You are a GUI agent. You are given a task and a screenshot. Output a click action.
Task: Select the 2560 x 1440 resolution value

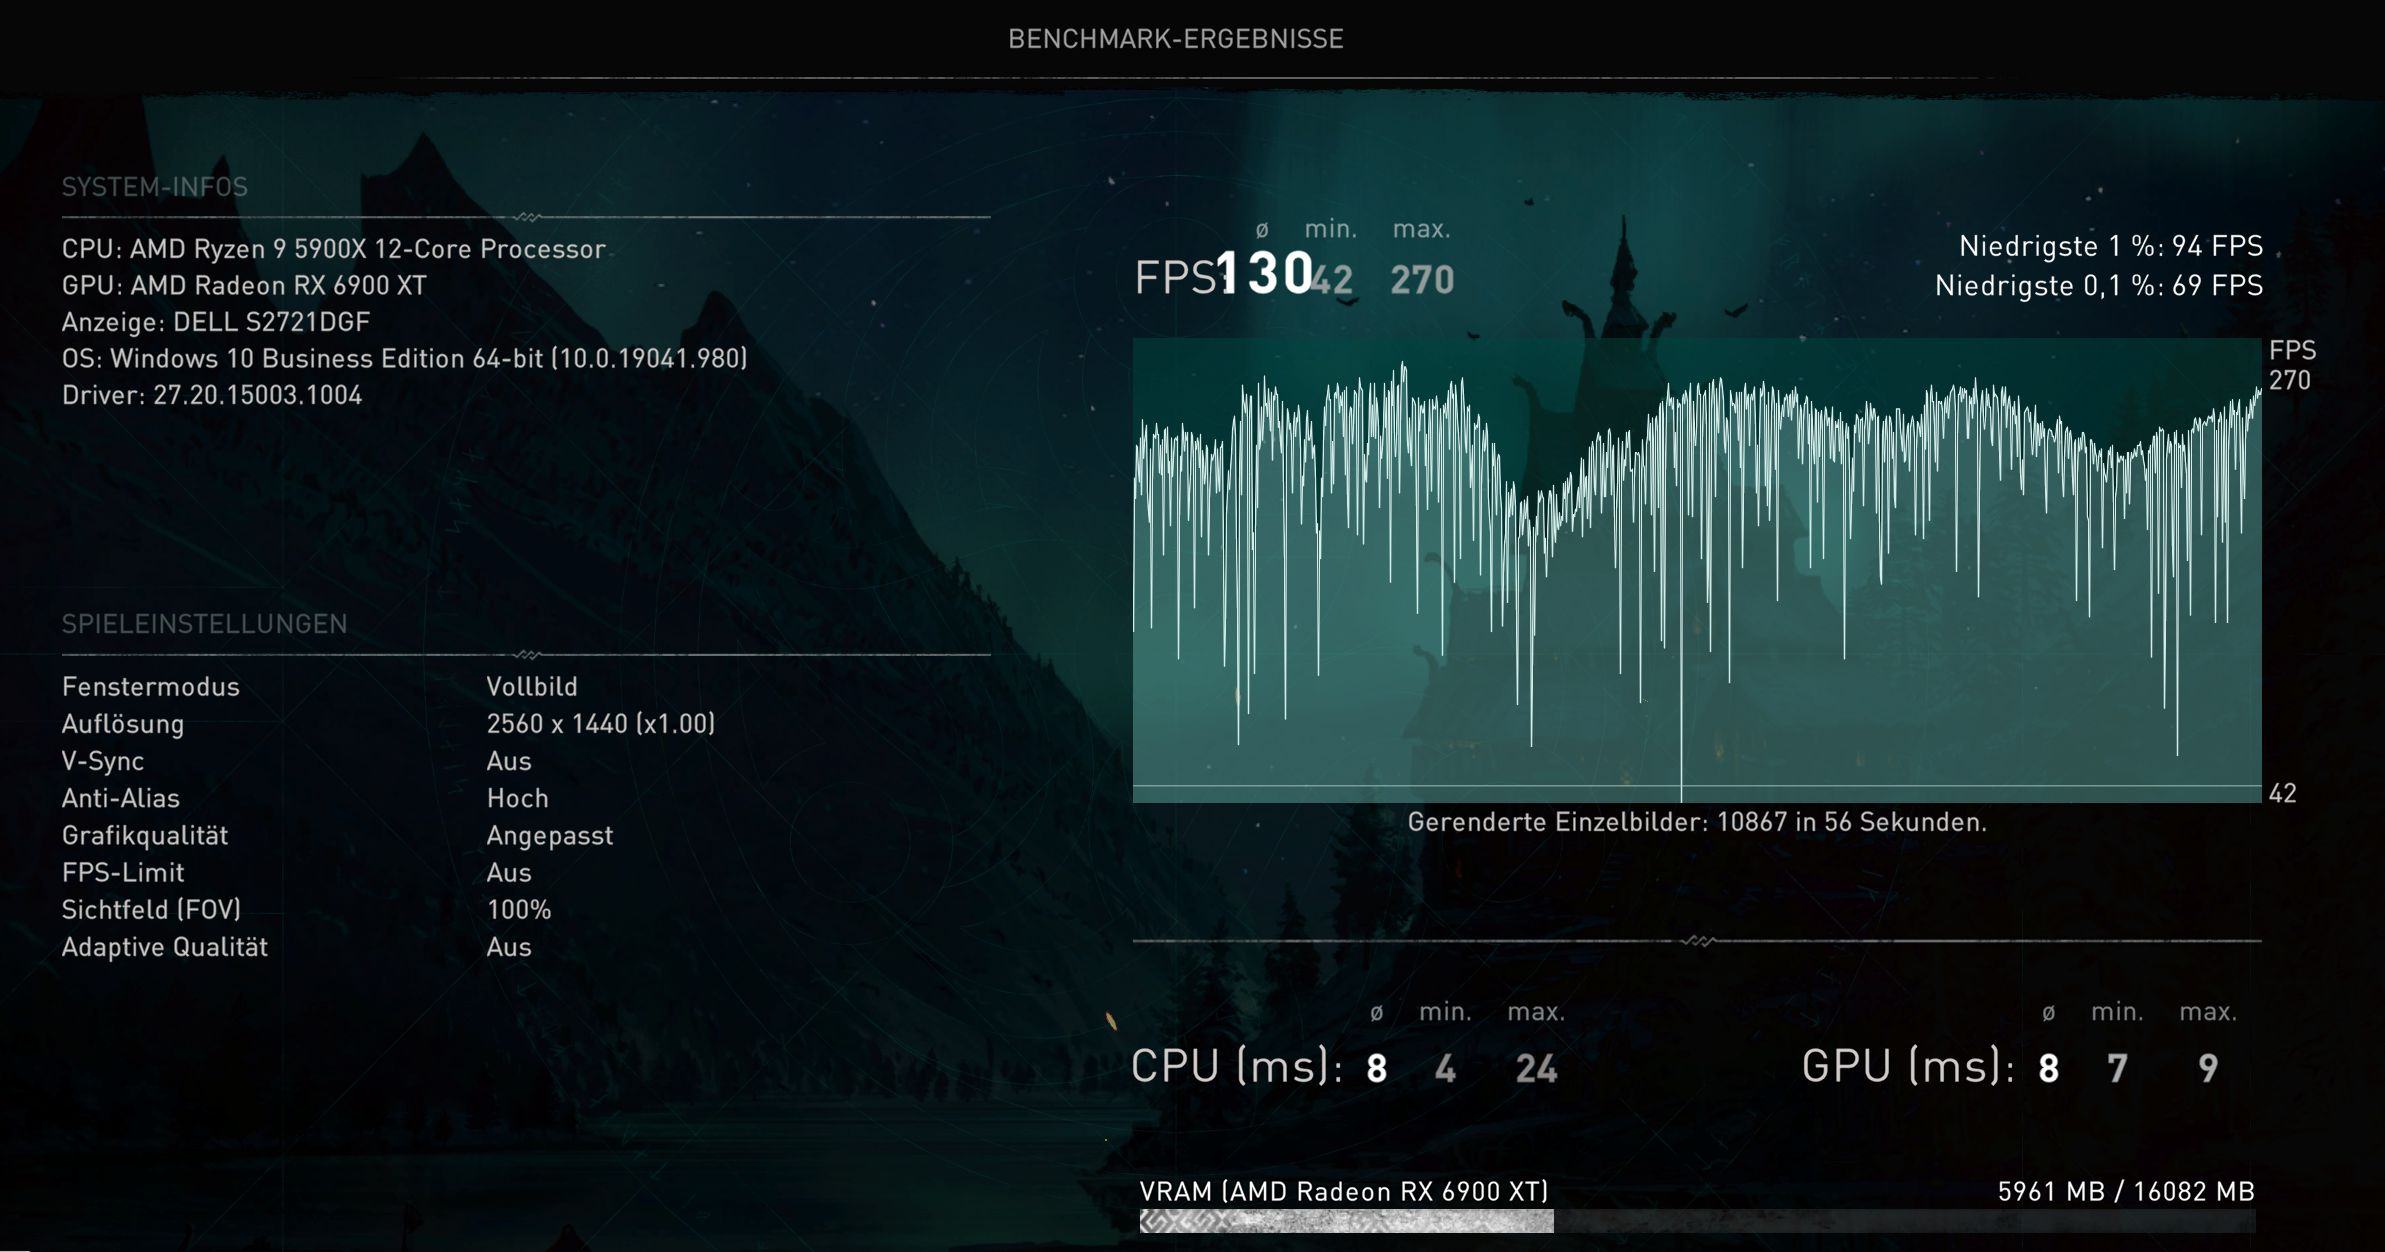(x=601, y=724)
